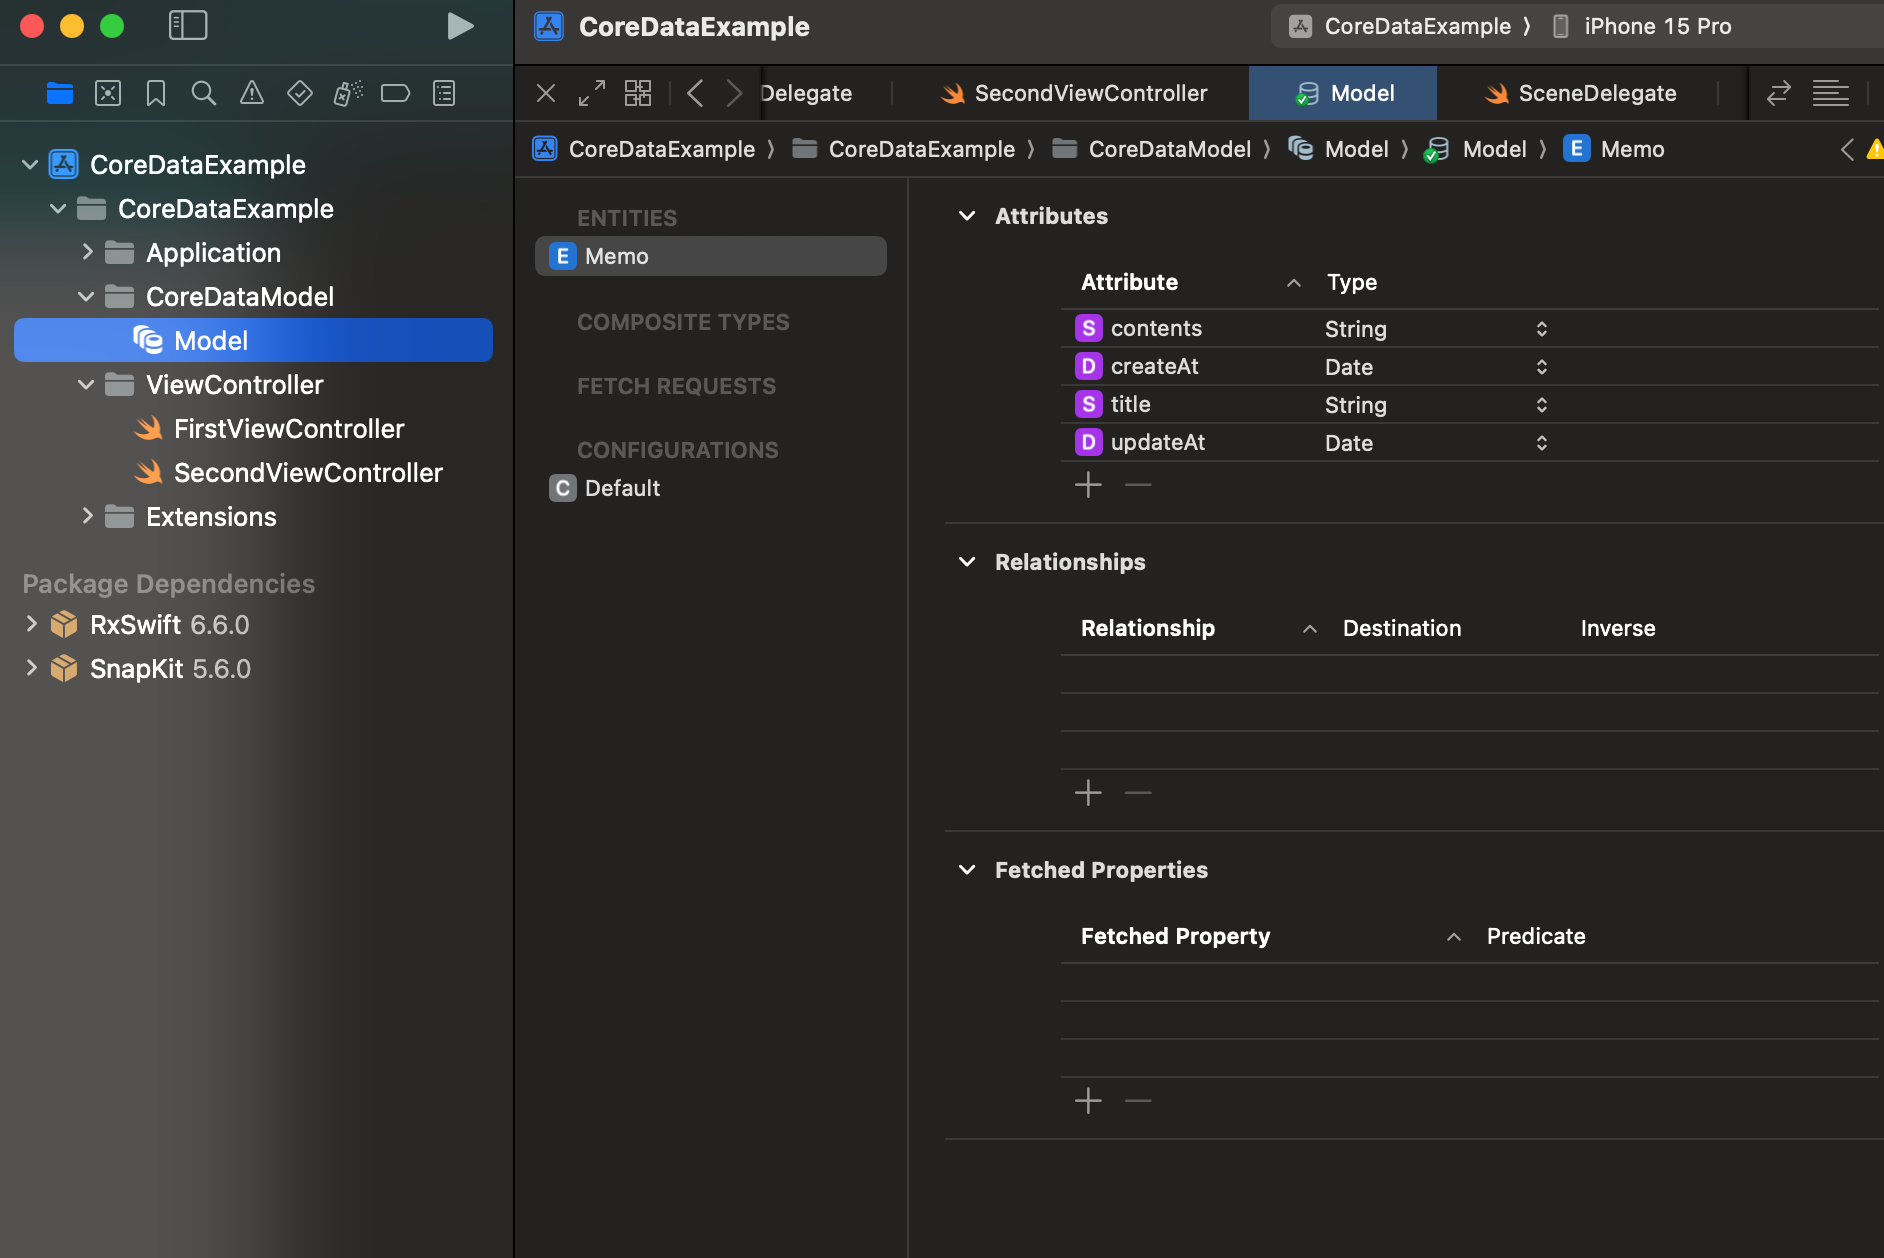Collapse the CoreDataModel folder
The width and height of the screenshot is (1884, 1258).
86,296
